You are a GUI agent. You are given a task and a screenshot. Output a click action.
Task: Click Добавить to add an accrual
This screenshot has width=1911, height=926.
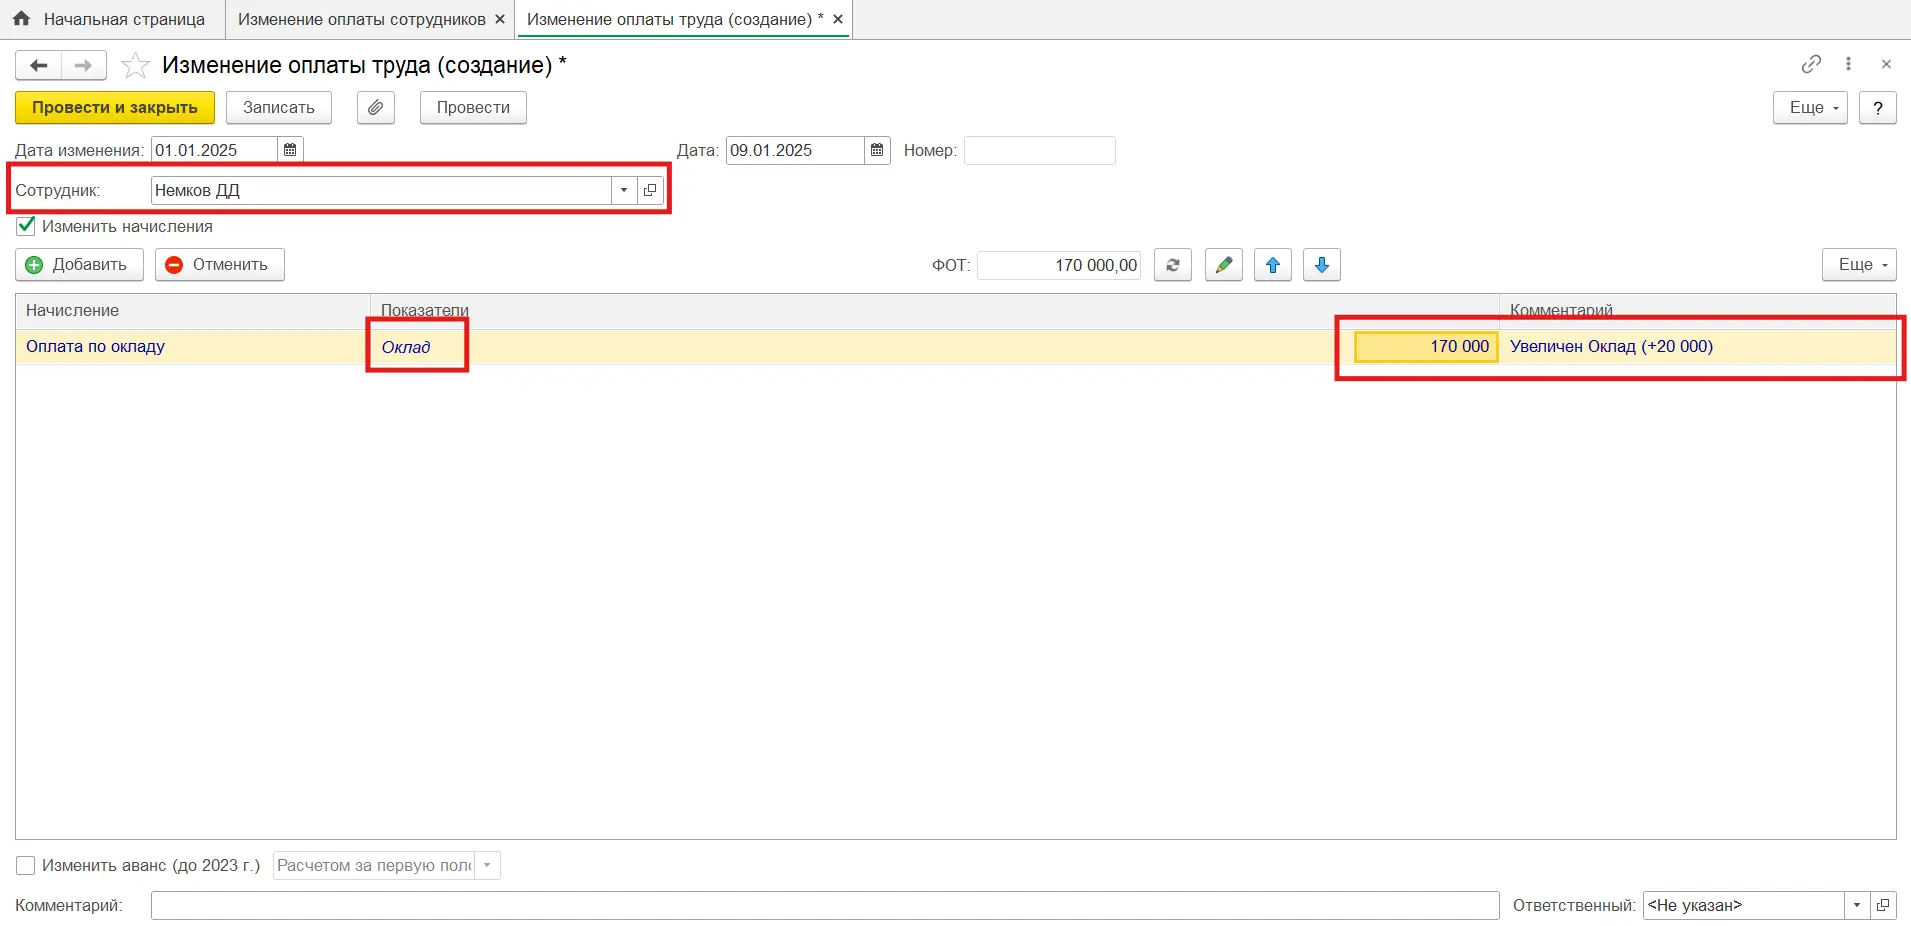(79, 265)
